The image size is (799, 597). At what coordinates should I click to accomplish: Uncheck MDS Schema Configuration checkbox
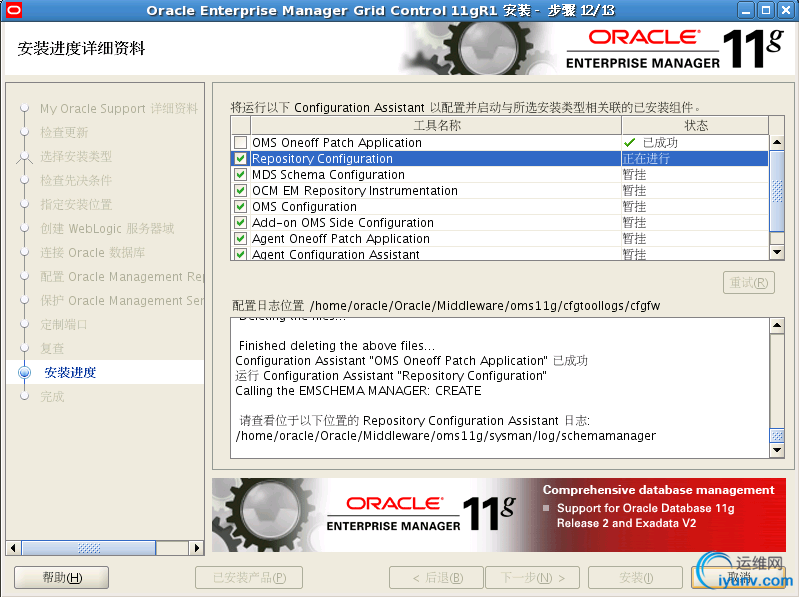point(240,175)
